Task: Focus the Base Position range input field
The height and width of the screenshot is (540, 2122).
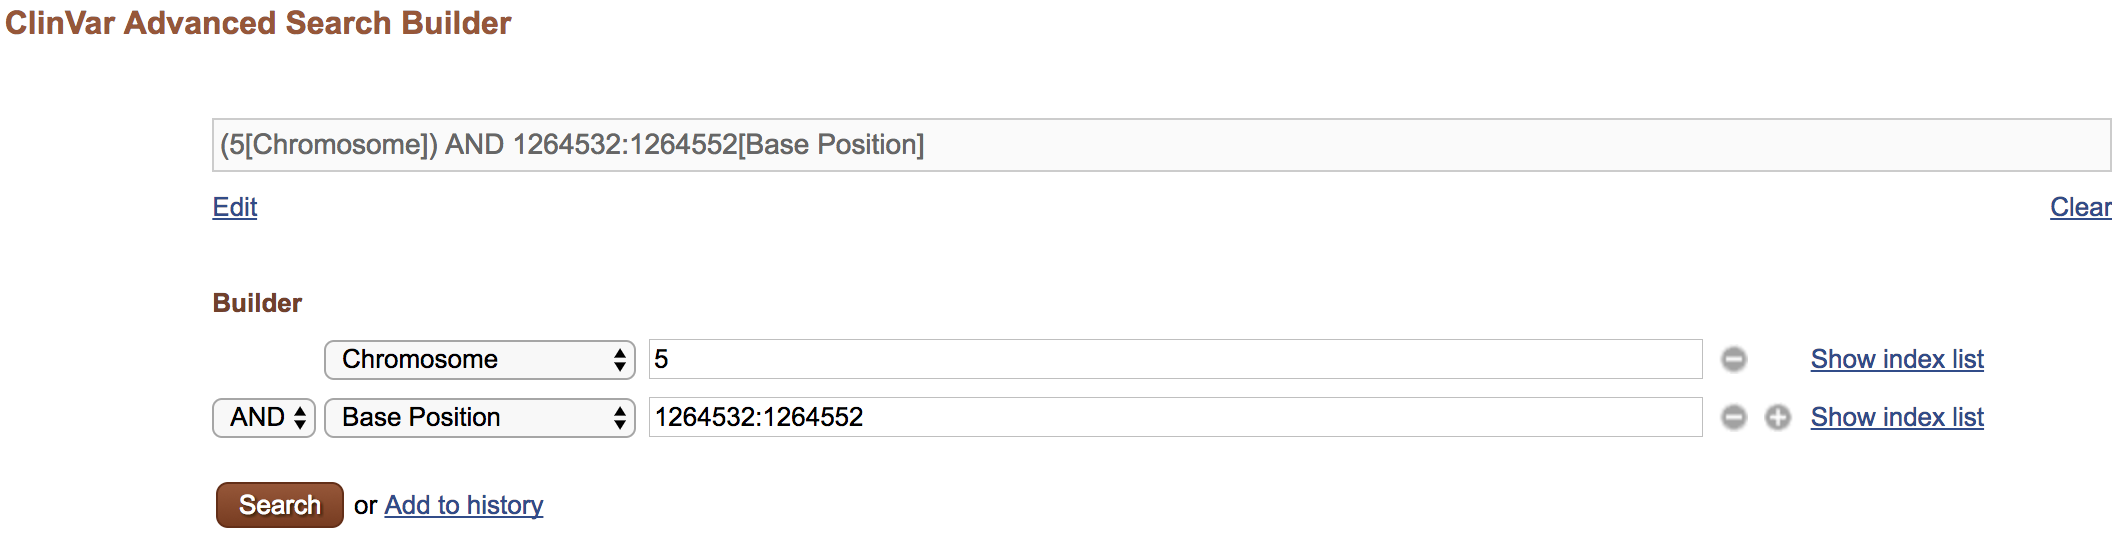Action: click(1175, 417)
